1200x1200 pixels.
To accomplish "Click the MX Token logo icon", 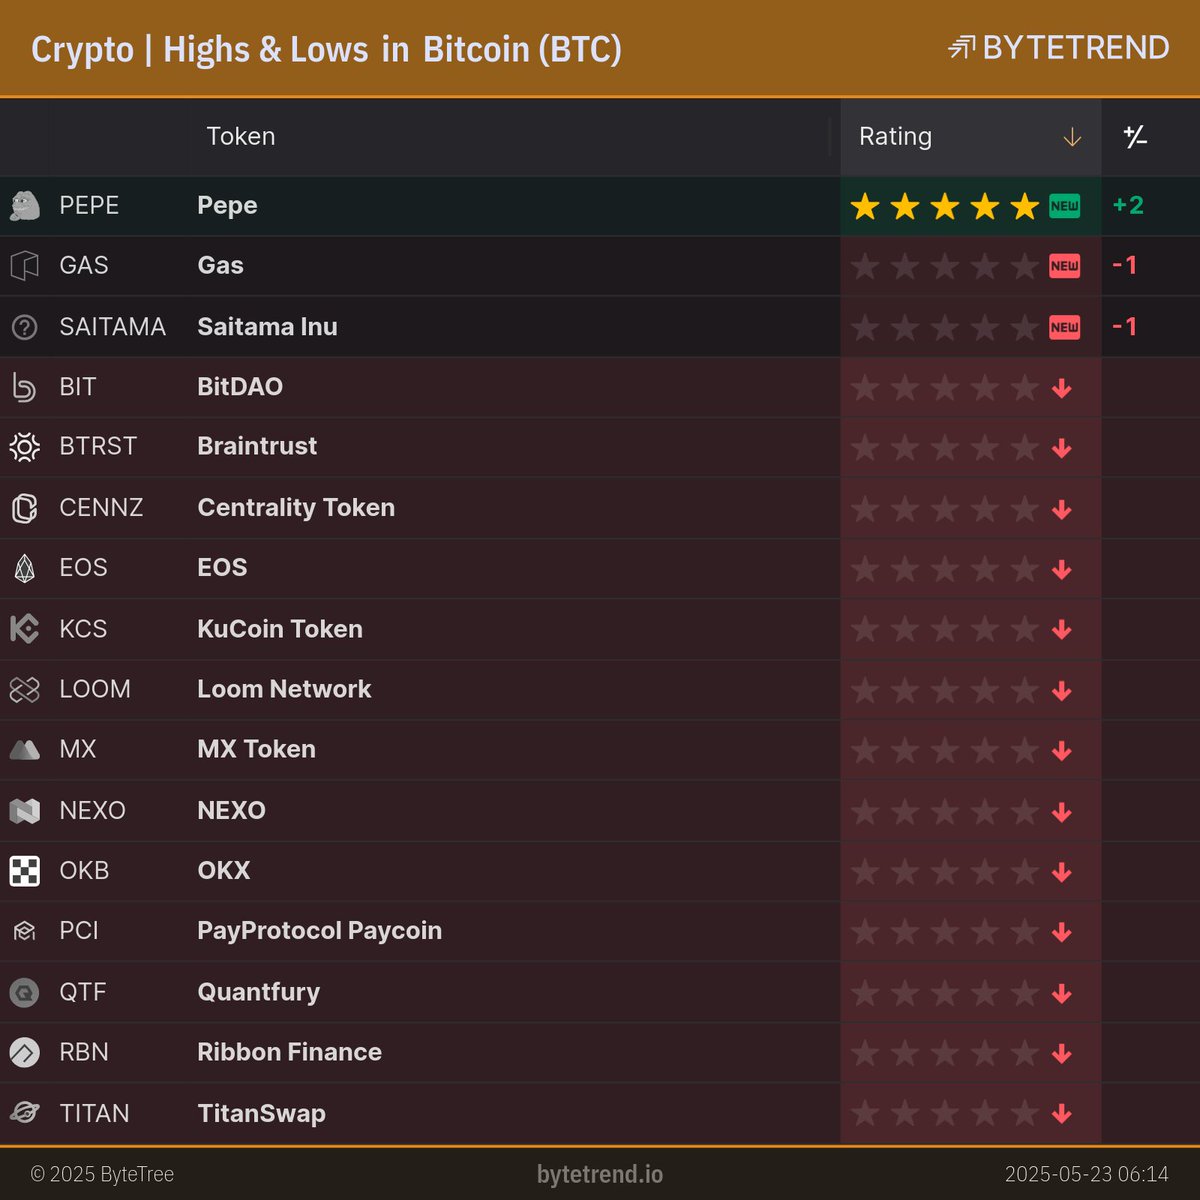I will (x=25, y=749).
